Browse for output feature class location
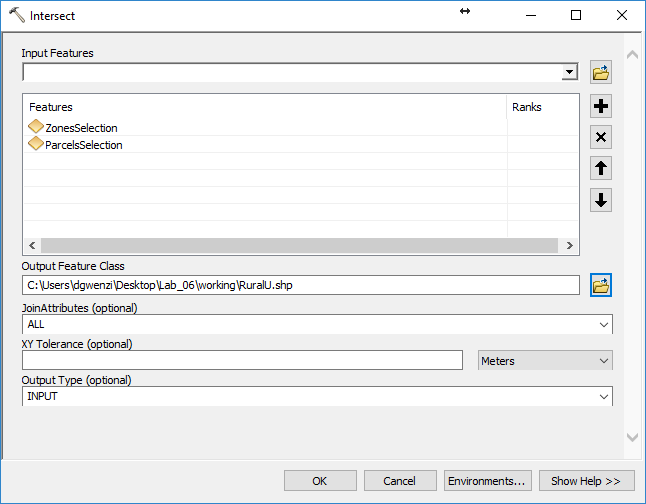This screenshot has width=646, height=504. tap(601, 286)
